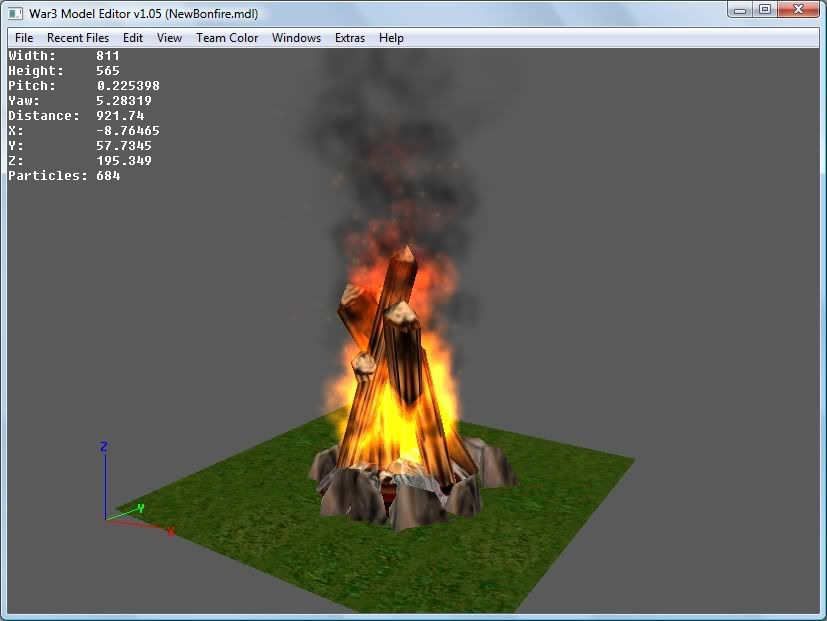Image resolution: width=827 pixels, height=621 pixels.
Task: Click the Particles count 684
Action: (x=108, y=176)
